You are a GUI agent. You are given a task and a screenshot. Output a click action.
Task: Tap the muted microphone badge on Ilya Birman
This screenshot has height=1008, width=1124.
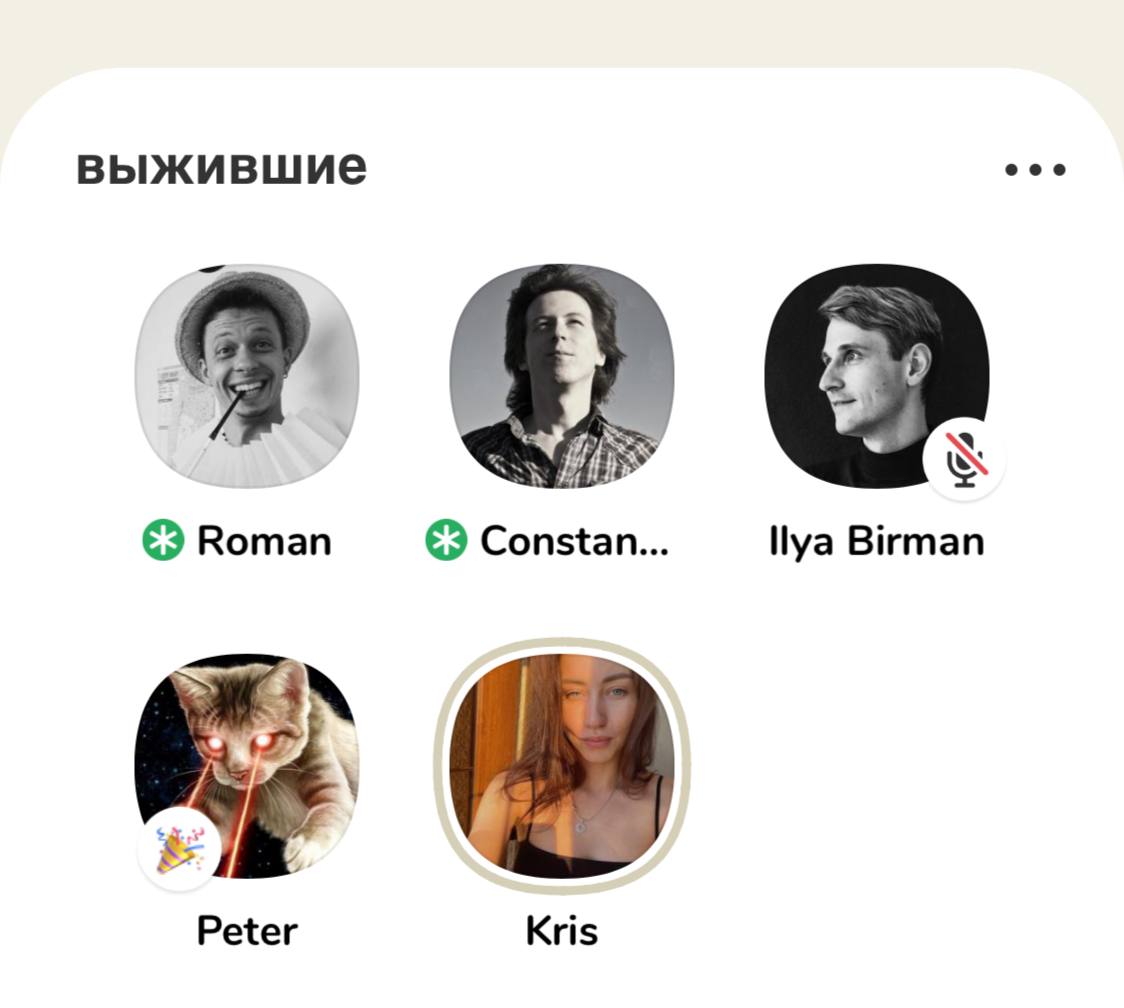pyautogui.click(x=964, y=459)
